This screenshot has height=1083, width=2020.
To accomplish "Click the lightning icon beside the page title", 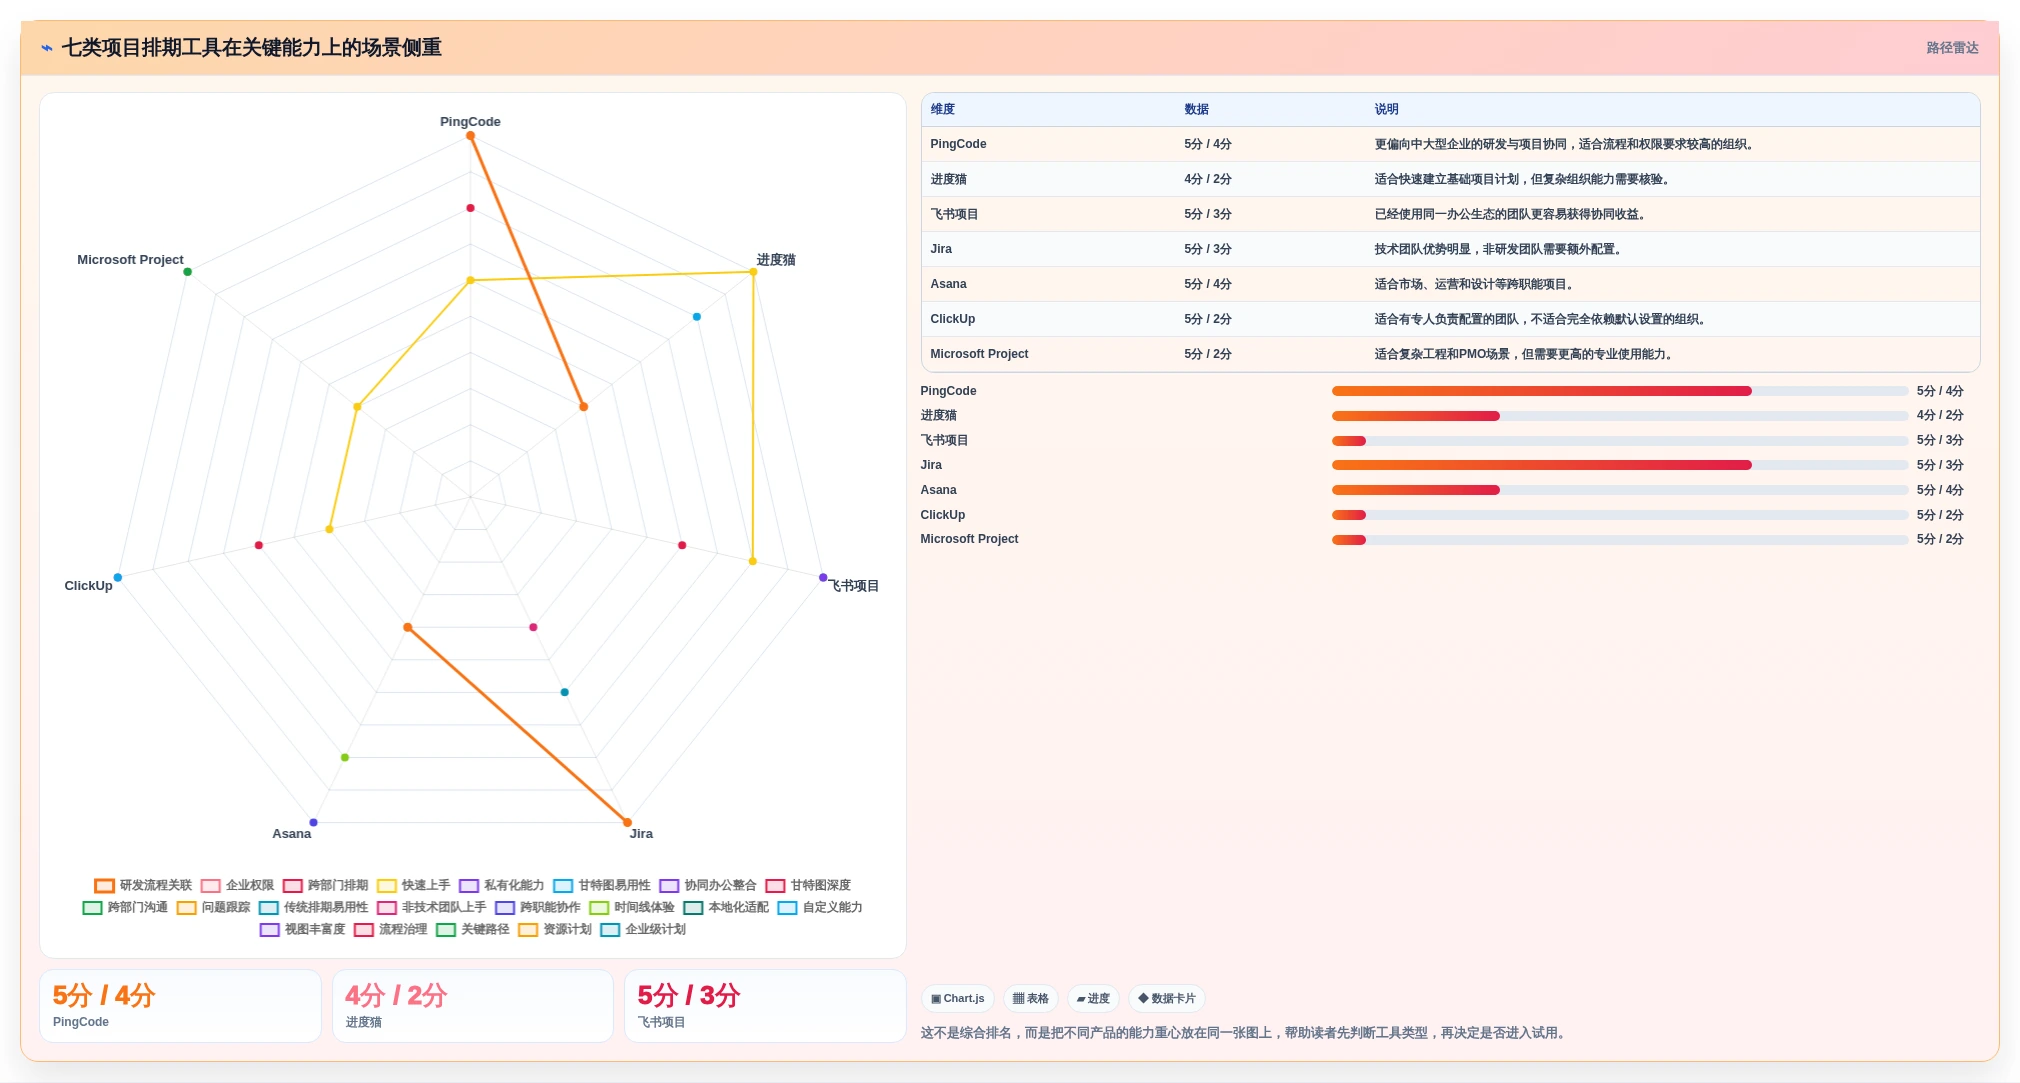I will (x=47, y=48).
